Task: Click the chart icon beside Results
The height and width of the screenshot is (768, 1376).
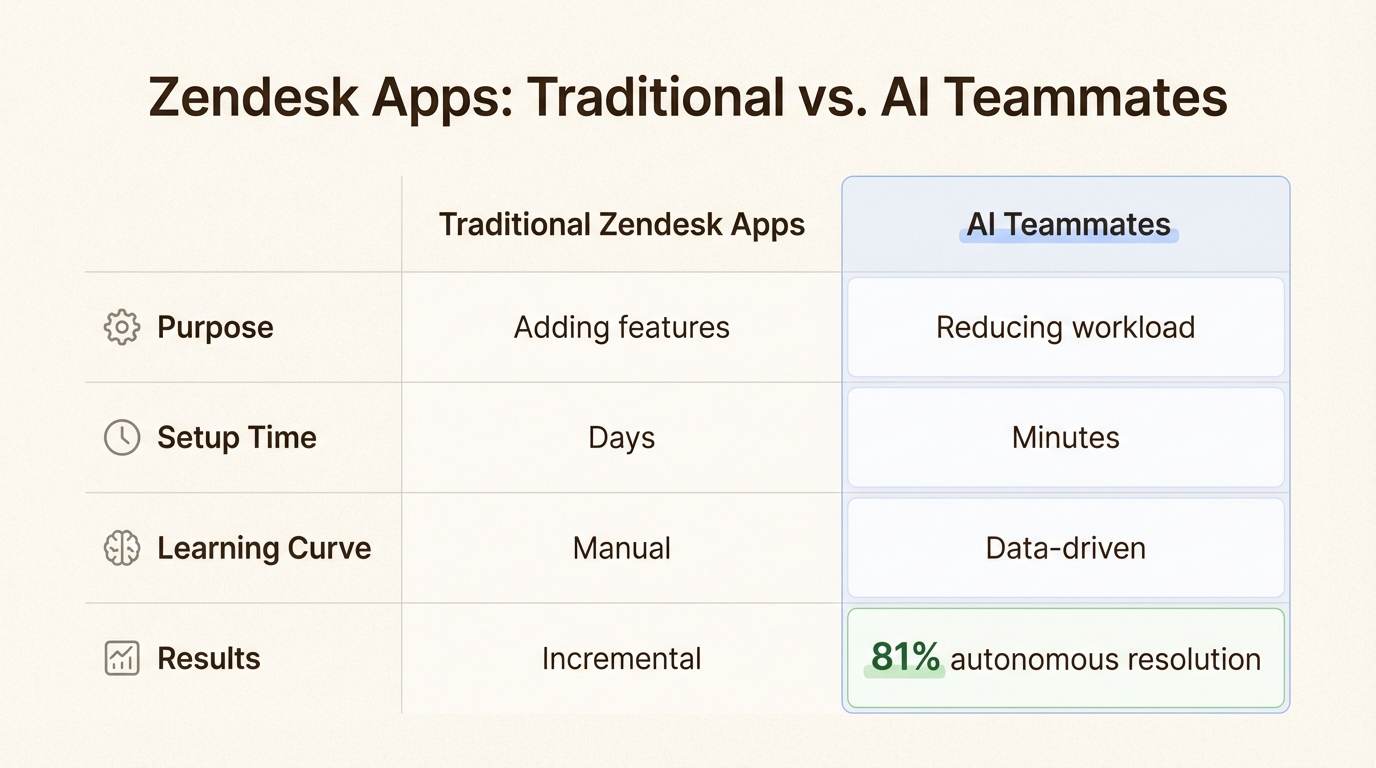Action: pos(122,658)
